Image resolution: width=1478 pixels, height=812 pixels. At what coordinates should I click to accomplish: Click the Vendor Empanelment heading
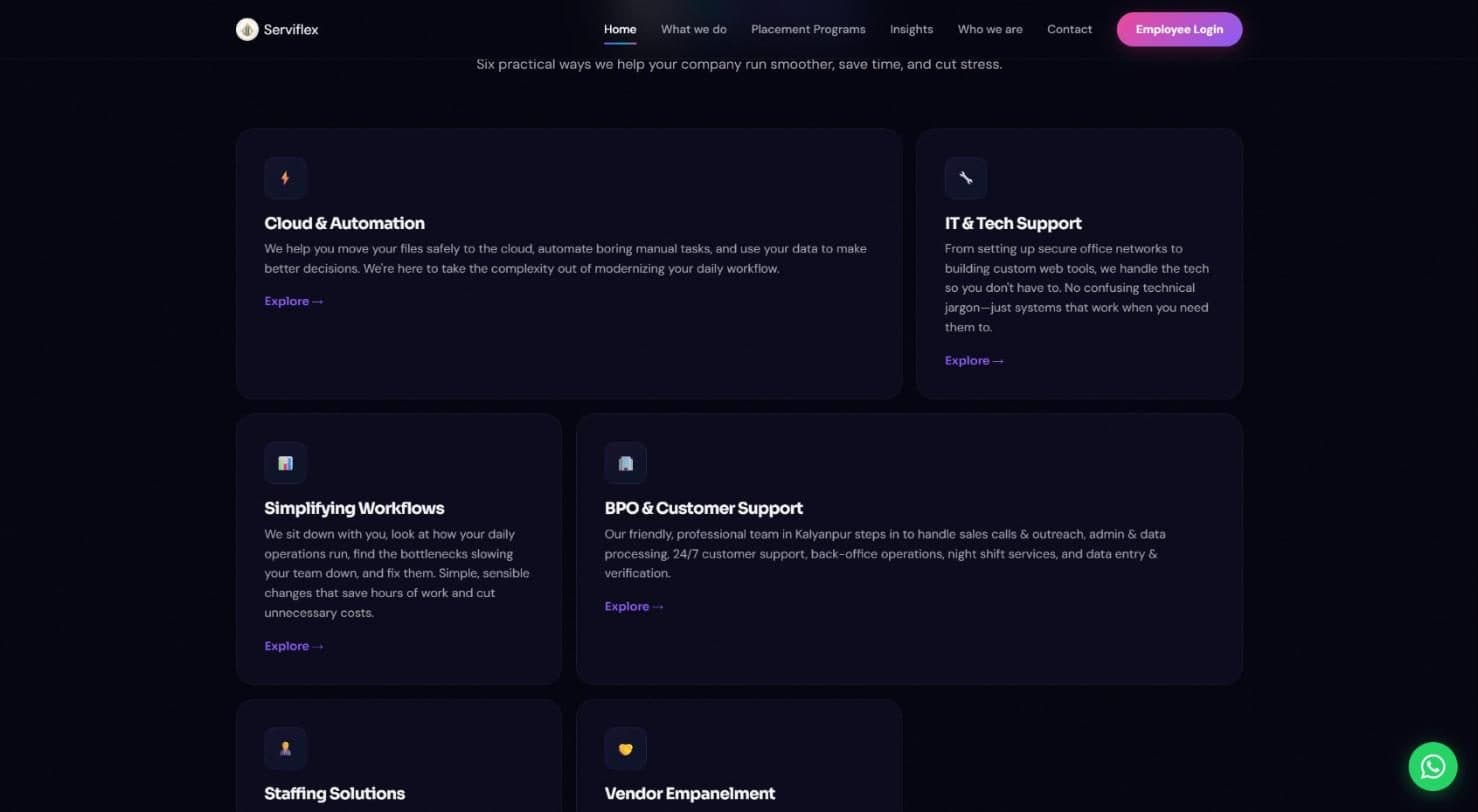click(x=690, y=793)
